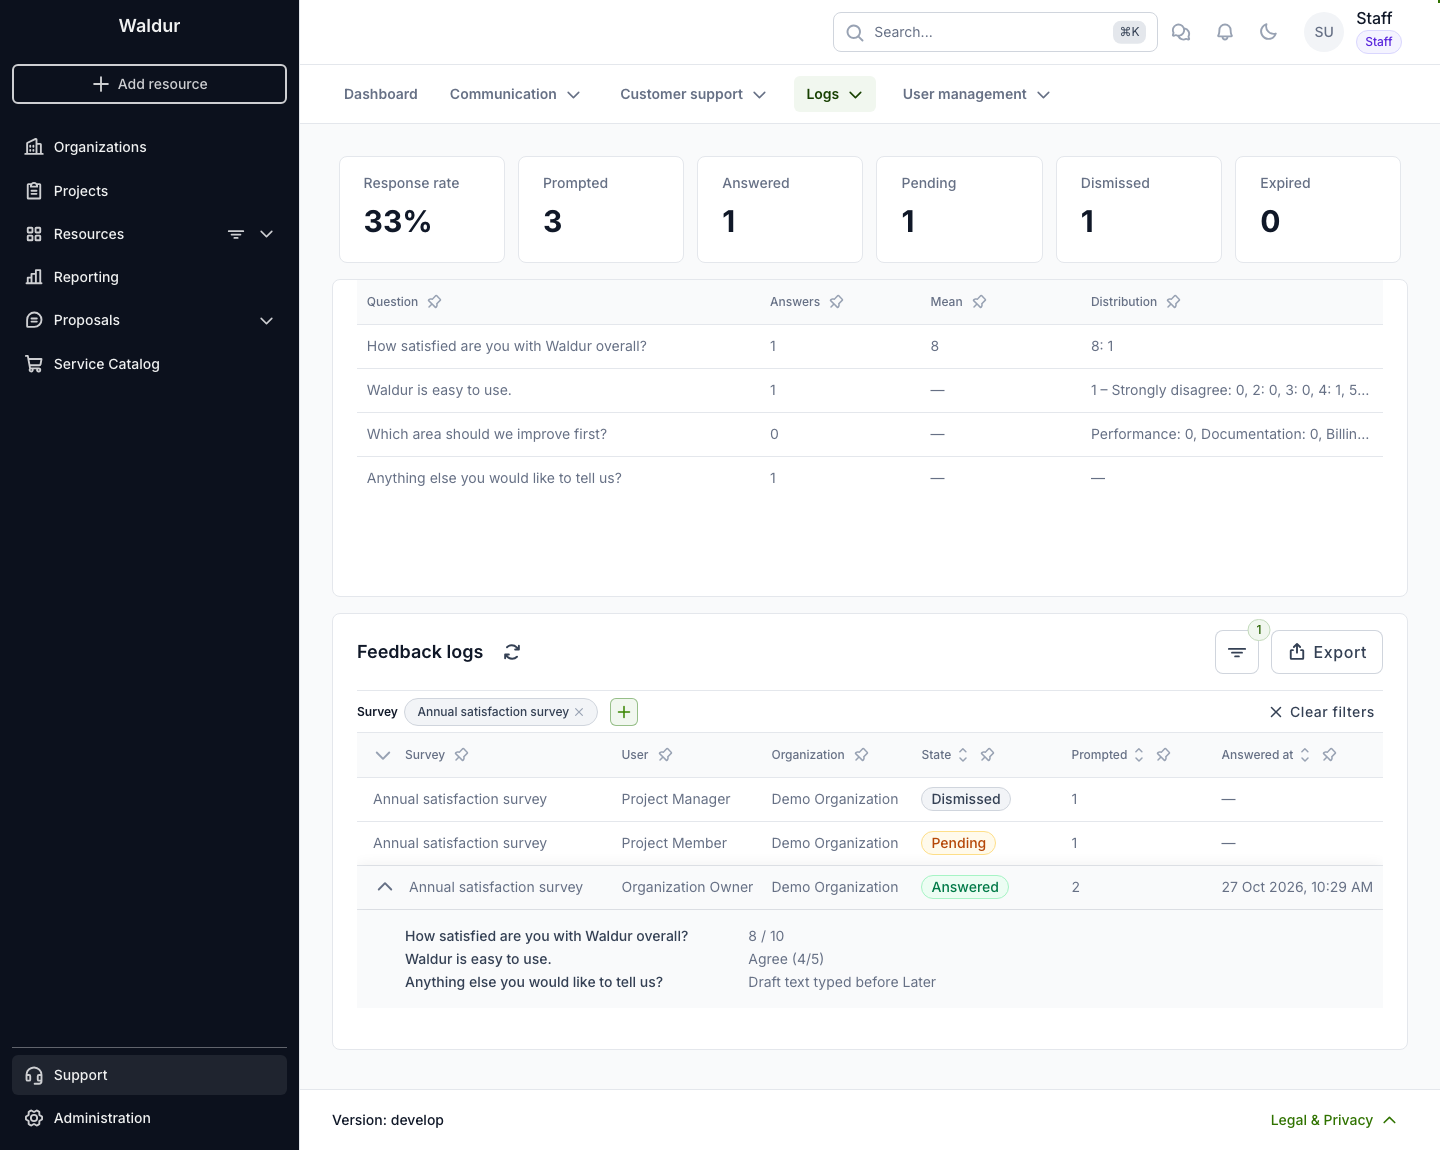Click the Dismissed state badge
The height and width of the screenshot is (1150, 1440).
[x=966, y=799]
